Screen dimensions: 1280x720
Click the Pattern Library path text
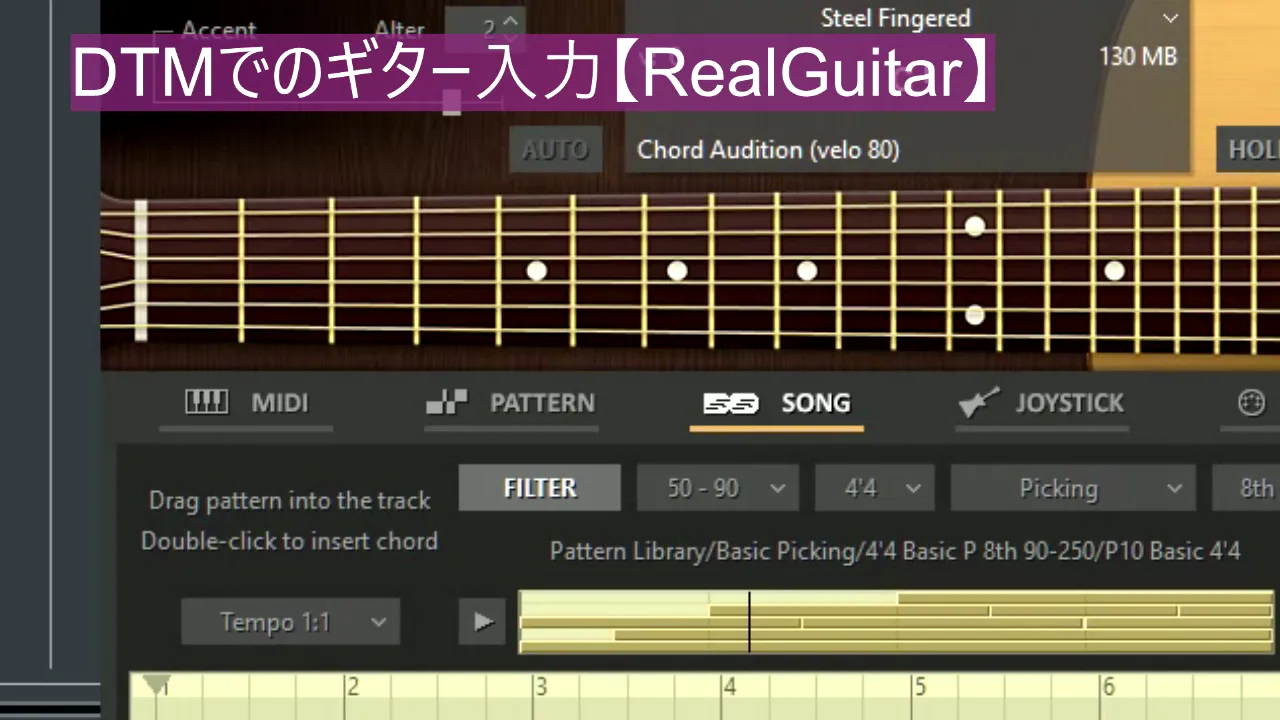[895, 551]
